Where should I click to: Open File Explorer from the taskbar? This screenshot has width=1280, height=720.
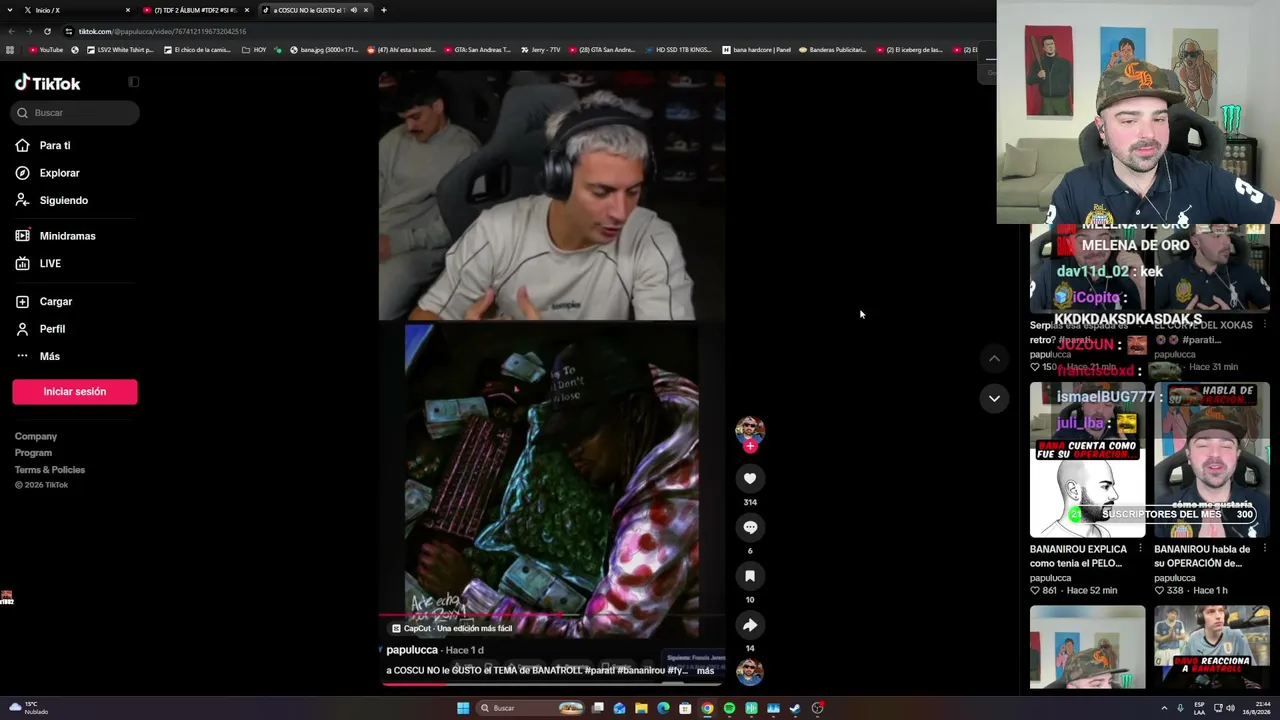(x=641, y=708)
